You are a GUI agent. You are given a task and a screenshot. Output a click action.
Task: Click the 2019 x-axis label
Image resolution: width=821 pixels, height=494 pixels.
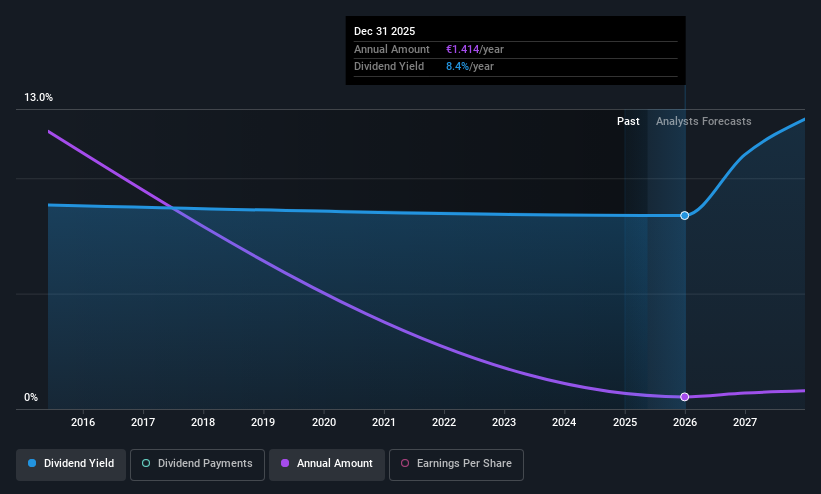click(263, 422)
